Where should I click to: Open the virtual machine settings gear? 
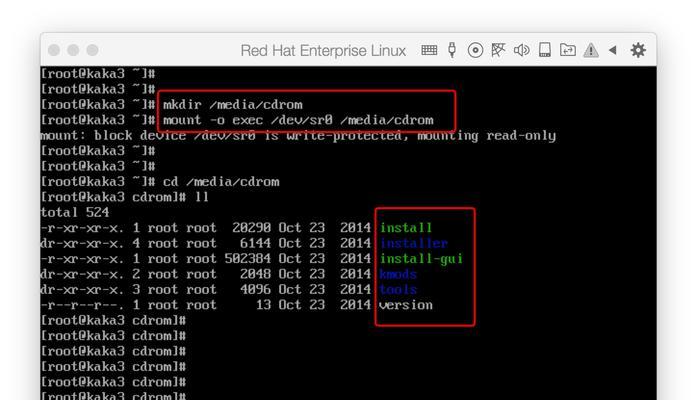[x=638, y=50]
